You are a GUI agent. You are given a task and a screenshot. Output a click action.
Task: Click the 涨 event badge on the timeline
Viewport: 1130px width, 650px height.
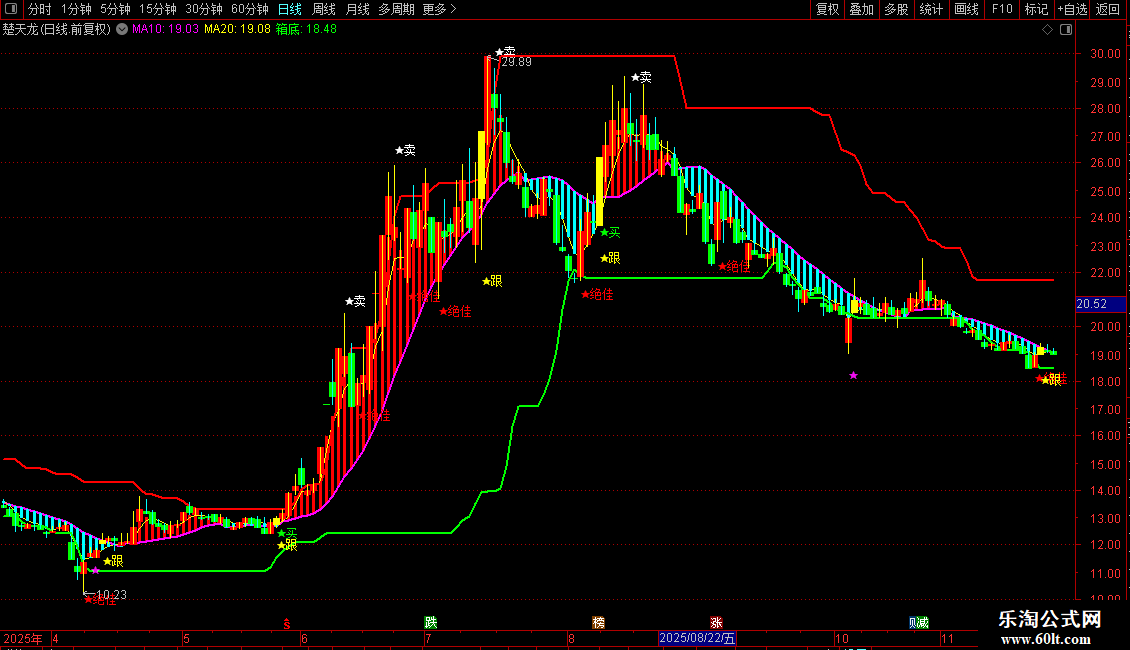716,622
